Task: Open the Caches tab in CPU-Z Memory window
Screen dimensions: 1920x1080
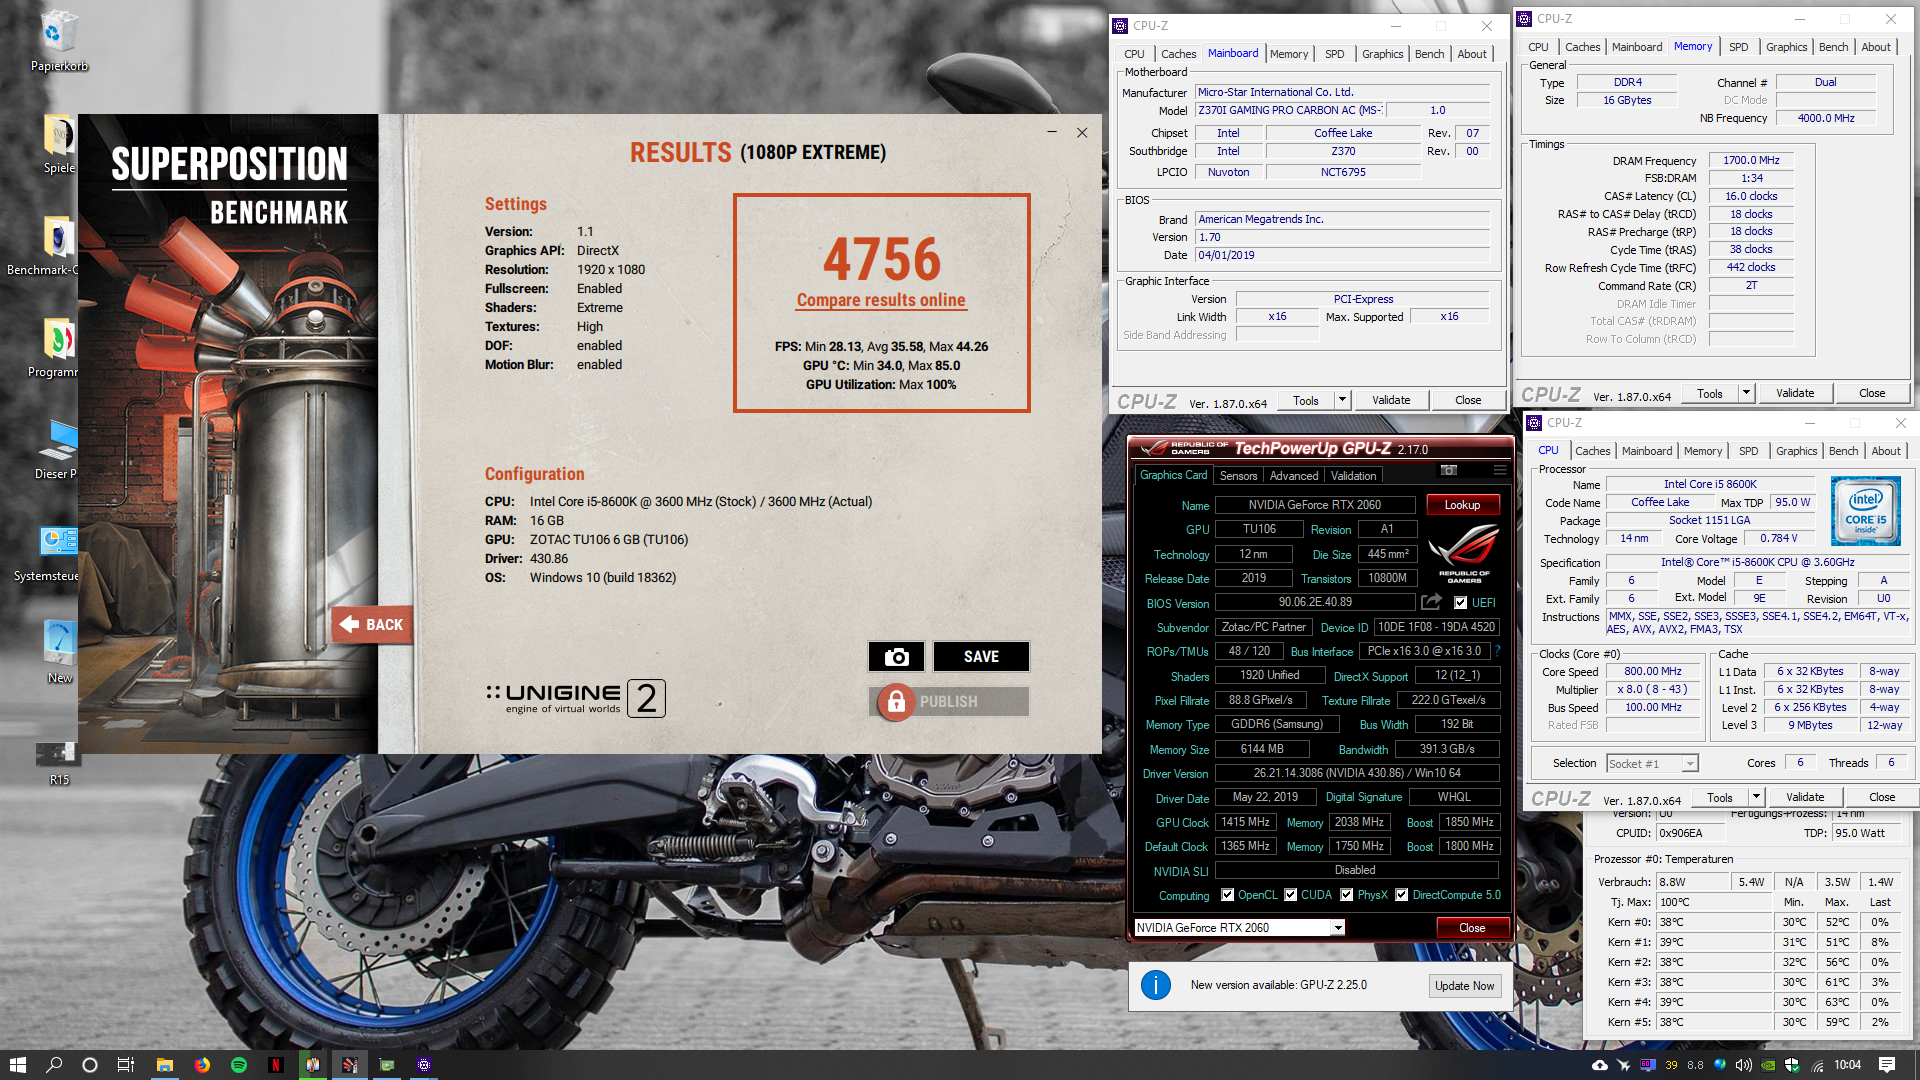Action: [1582, 47]
